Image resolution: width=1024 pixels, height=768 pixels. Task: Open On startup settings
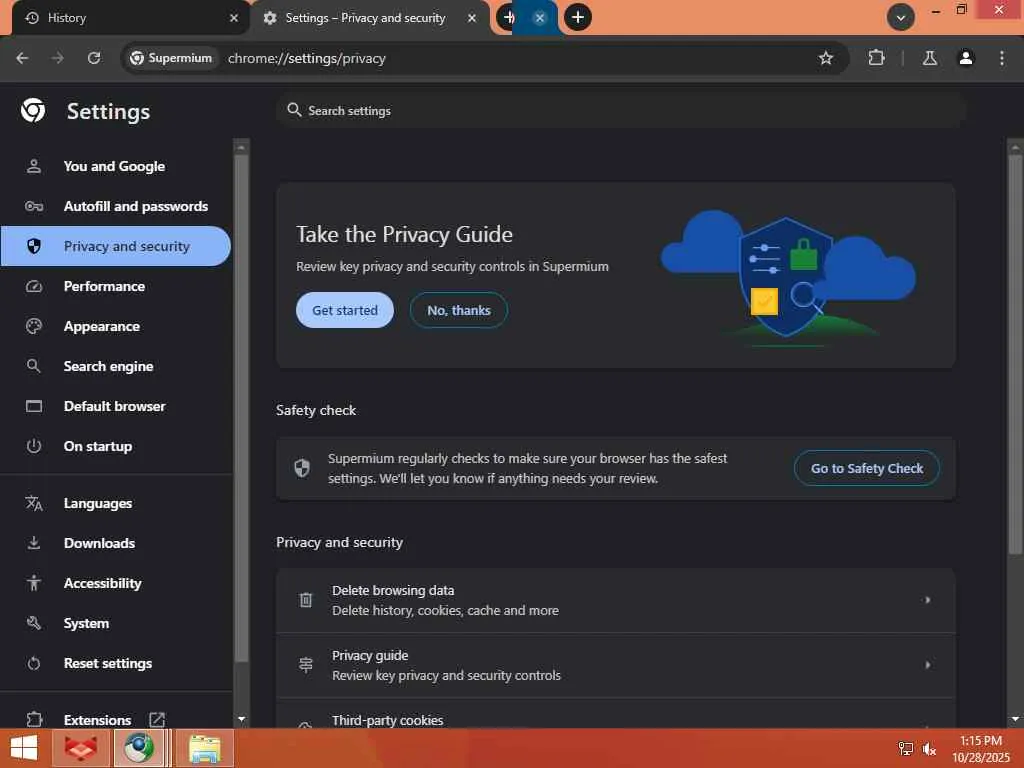[x=114, y=446]
